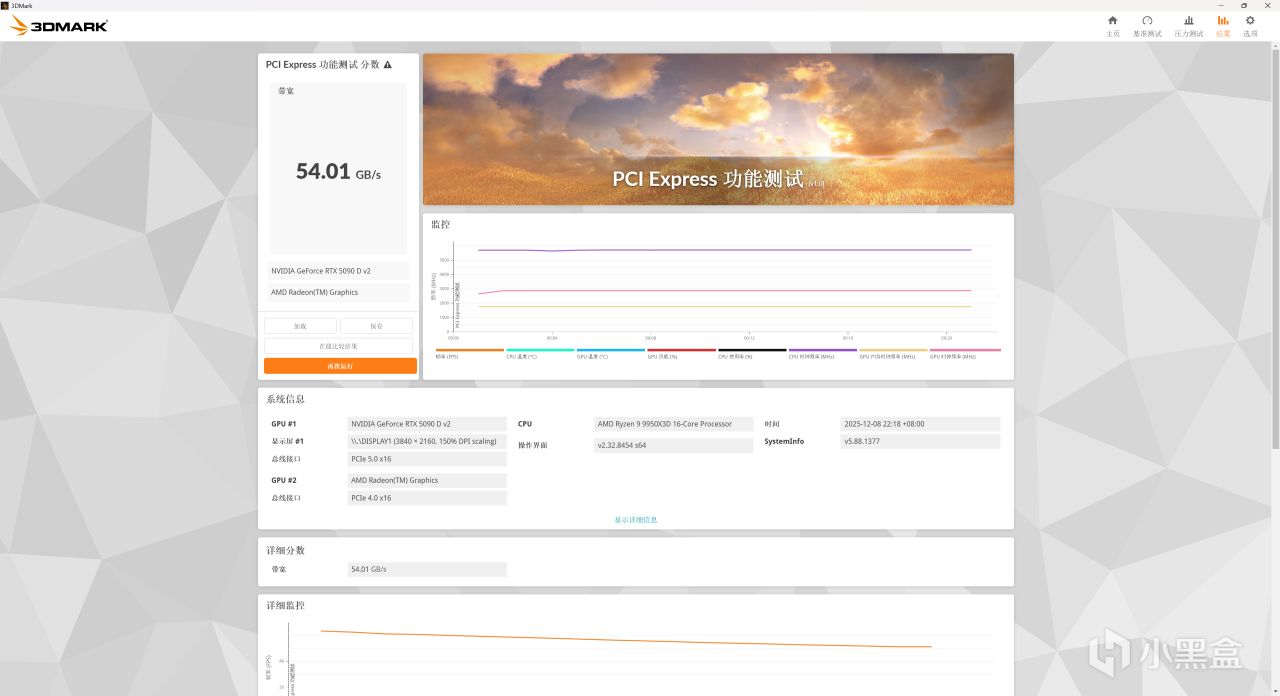1280x696 pixels.
Task: Click the orange FPS line in detailed chart
Action: click(x=626, y=639)
